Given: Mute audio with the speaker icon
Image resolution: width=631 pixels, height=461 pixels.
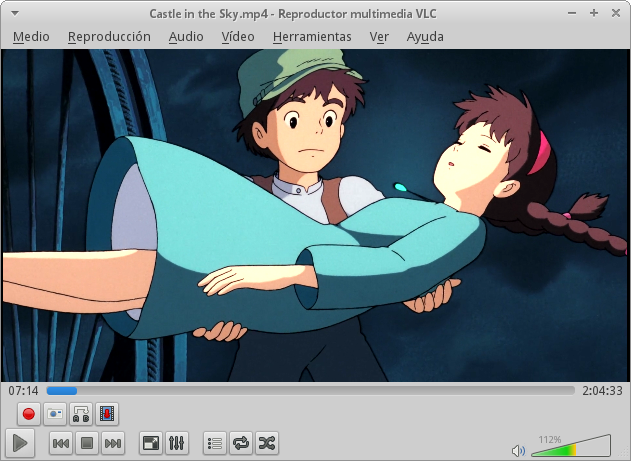Looking at the screenshot, I should tap(518, 451).
